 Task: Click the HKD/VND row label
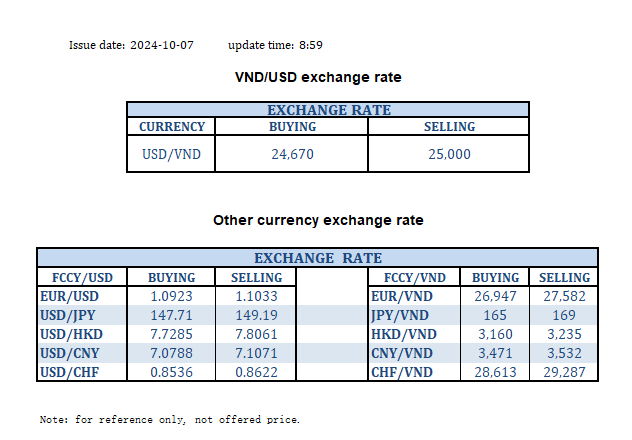click(400, 334)
